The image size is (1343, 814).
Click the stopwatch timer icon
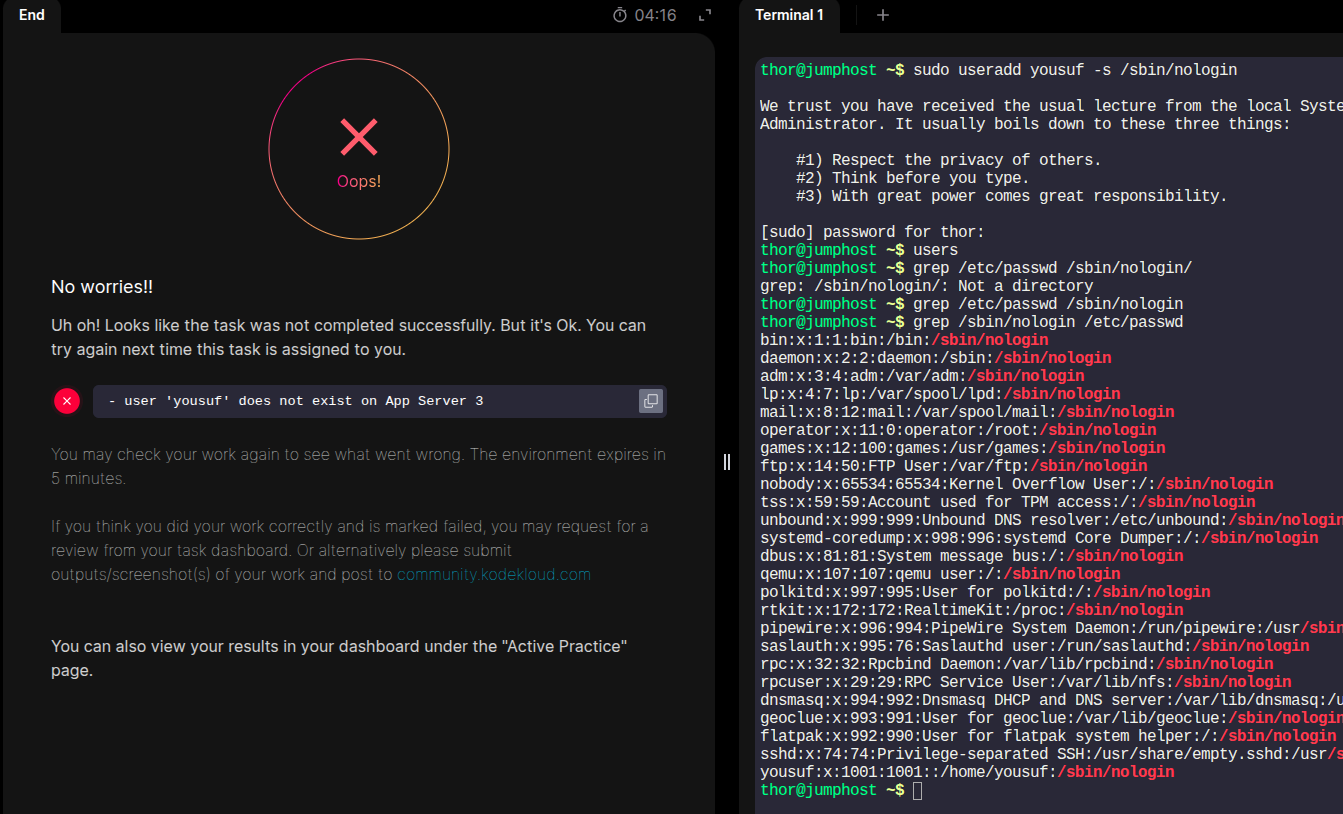pos(620,15)
